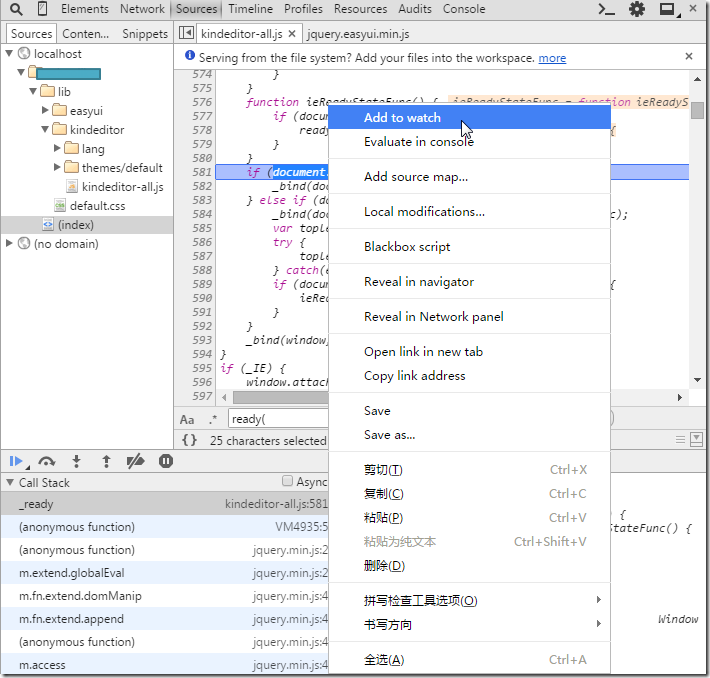Click the vertical scrollbar thumb in editor

pyautogui.click(x=698, y=110)
